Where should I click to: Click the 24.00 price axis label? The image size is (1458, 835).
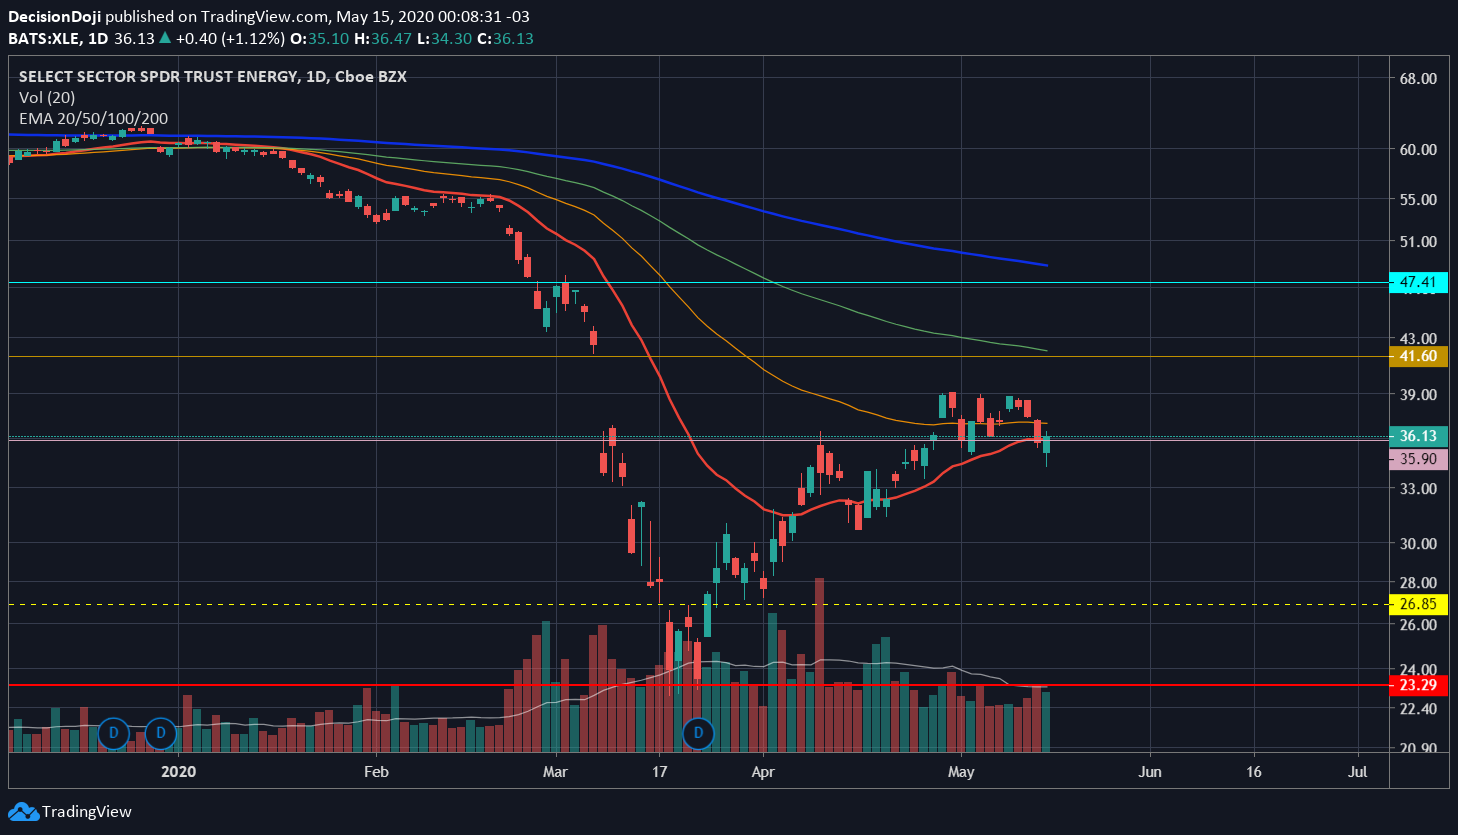click(1418, 669)
